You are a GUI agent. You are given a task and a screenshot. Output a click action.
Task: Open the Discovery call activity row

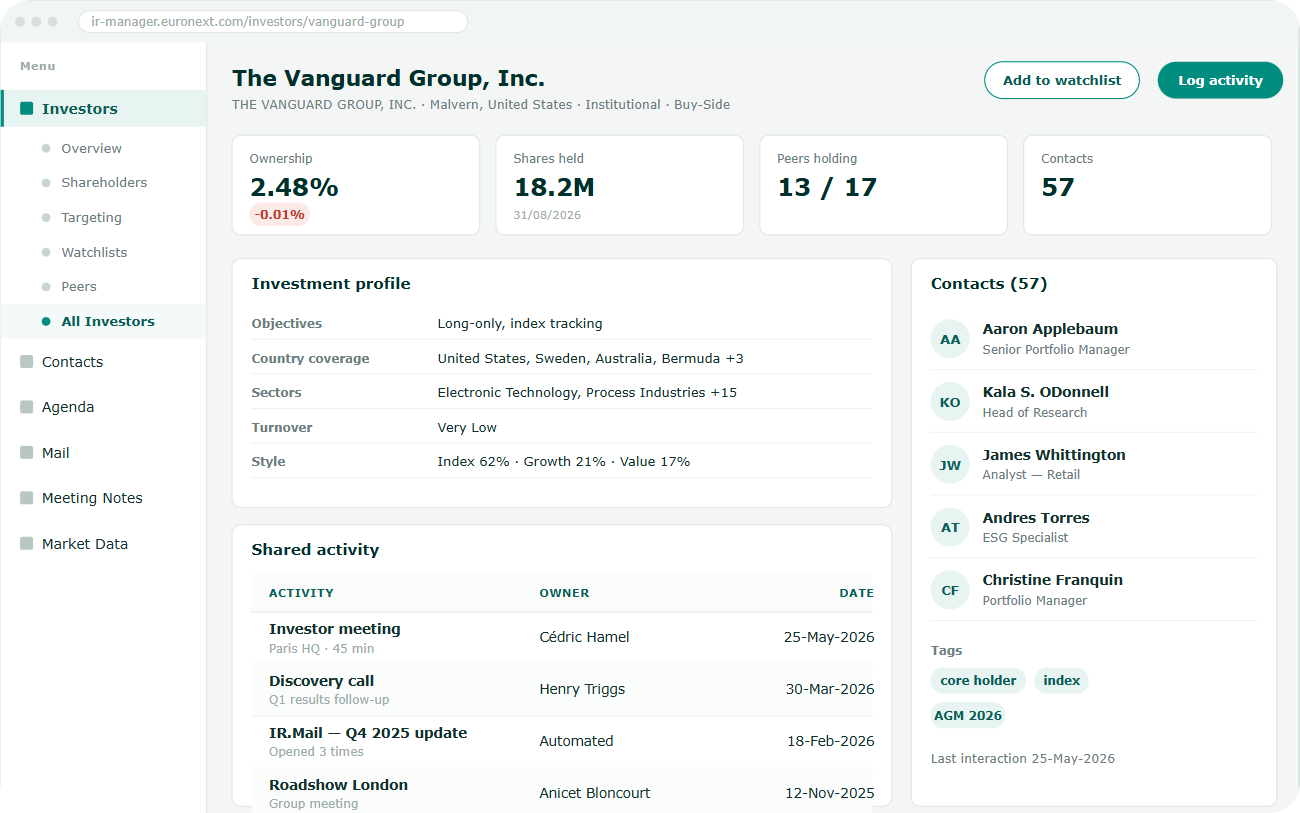562,690
